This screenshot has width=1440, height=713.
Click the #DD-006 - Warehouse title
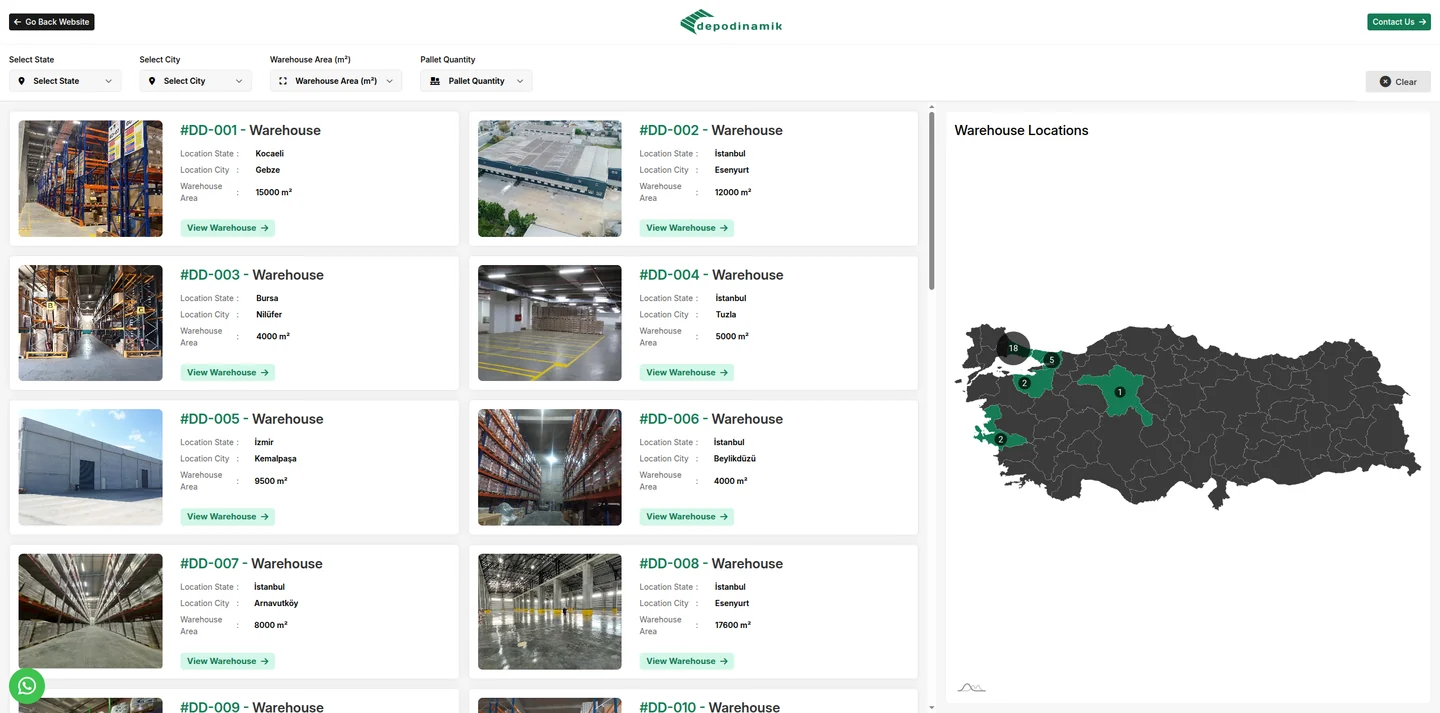click(712, 419)
